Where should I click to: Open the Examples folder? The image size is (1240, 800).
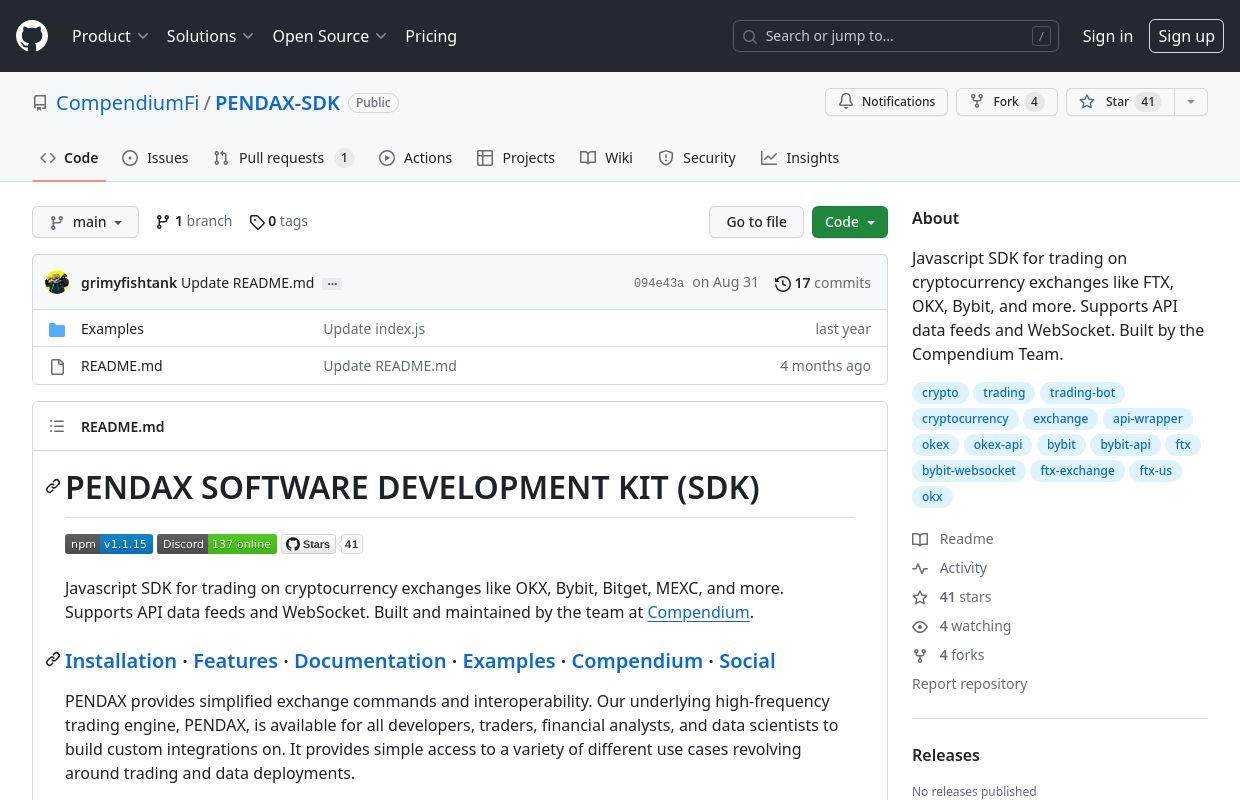tap(112, 329)
